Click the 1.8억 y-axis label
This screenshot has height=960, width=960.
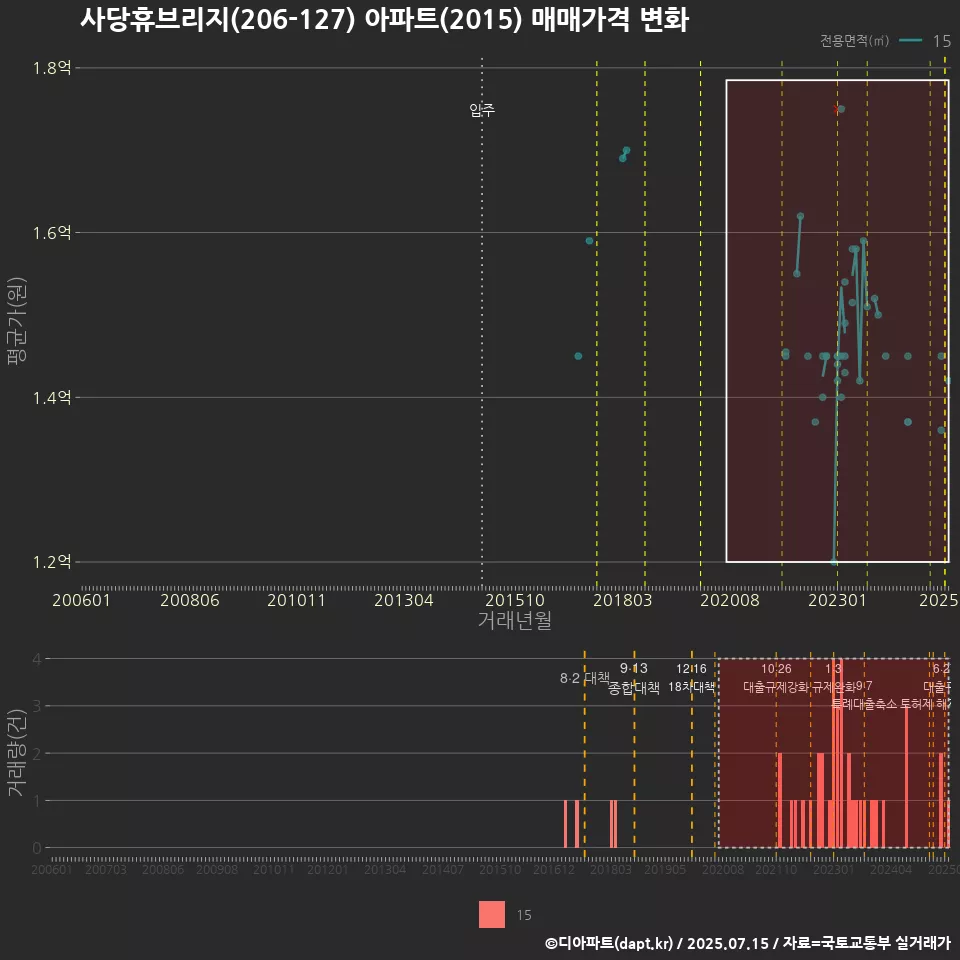(52, 67)
